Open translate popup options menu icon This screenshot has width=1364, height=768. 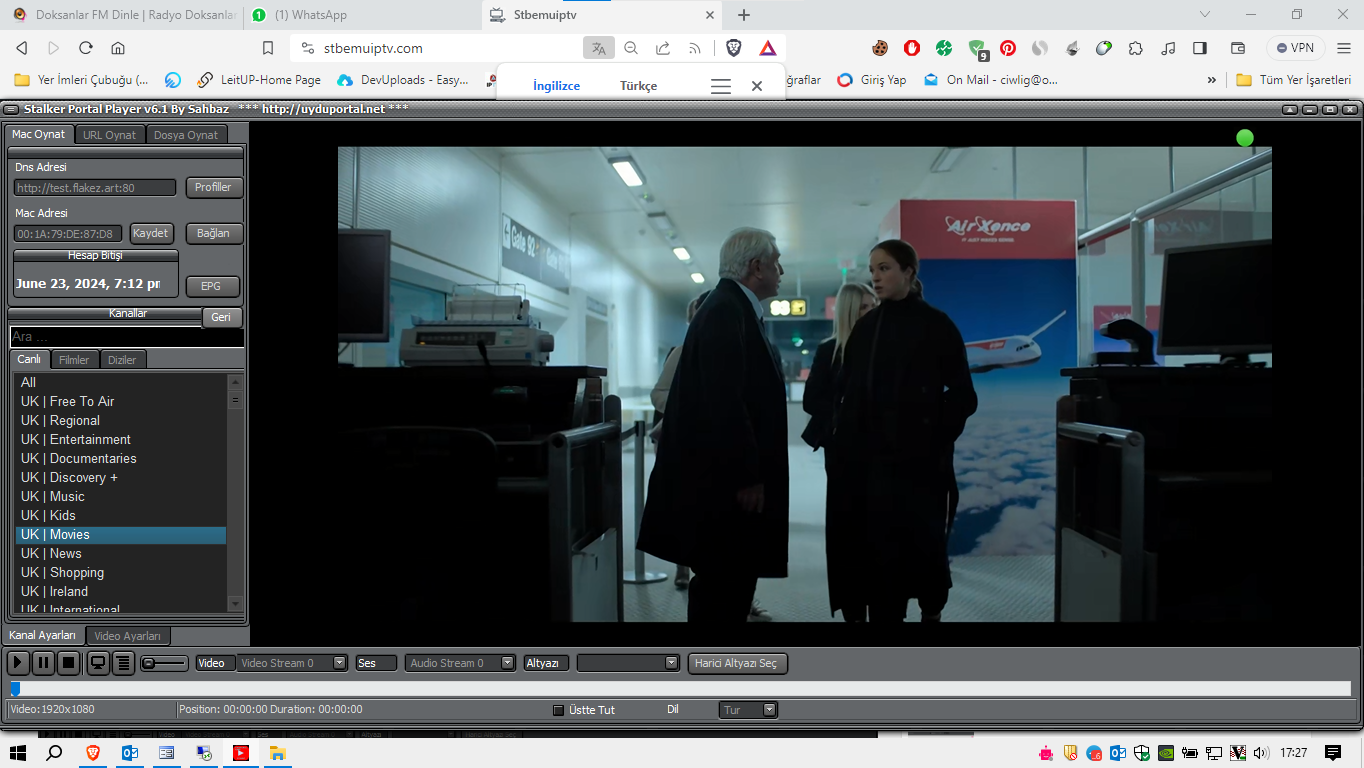[x=721, y=86]
